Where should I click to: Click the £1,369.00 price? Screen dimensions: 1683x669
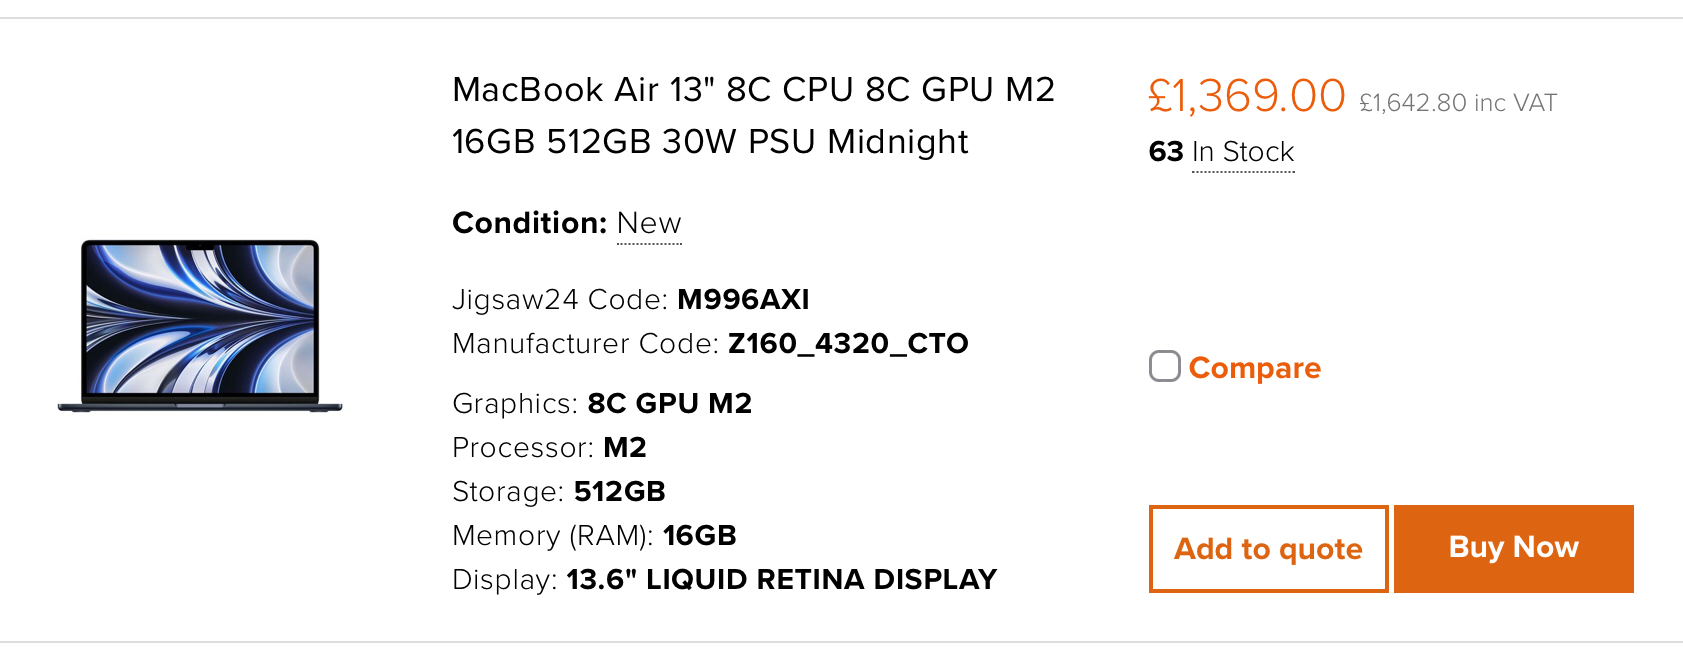click(1245, 96)
